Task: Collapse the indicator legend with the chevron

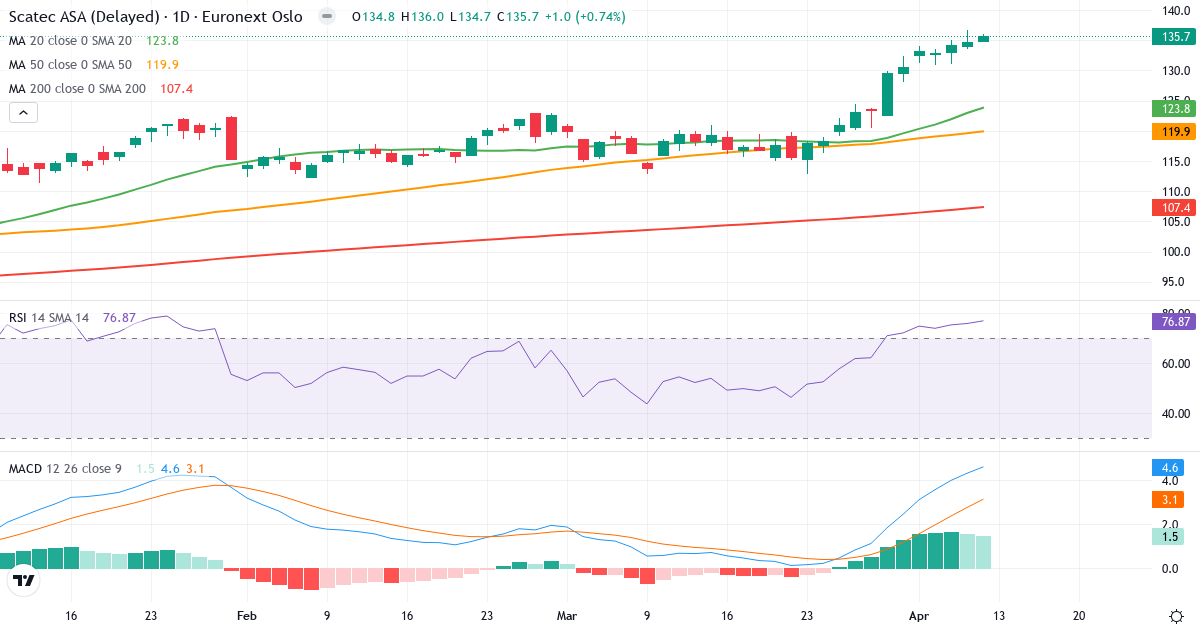Action: (22, 112)
